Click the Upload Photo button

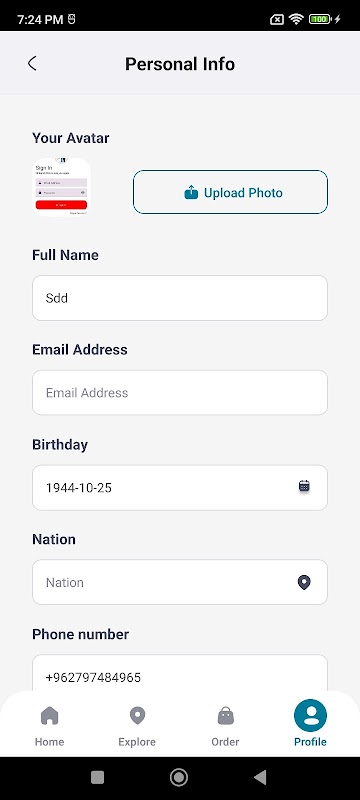coord(230,192)
